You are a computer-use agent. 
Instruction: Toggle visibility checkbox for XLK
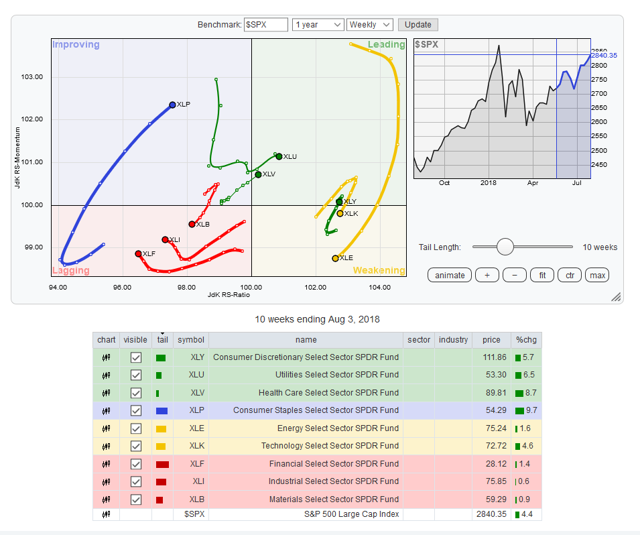136,446
